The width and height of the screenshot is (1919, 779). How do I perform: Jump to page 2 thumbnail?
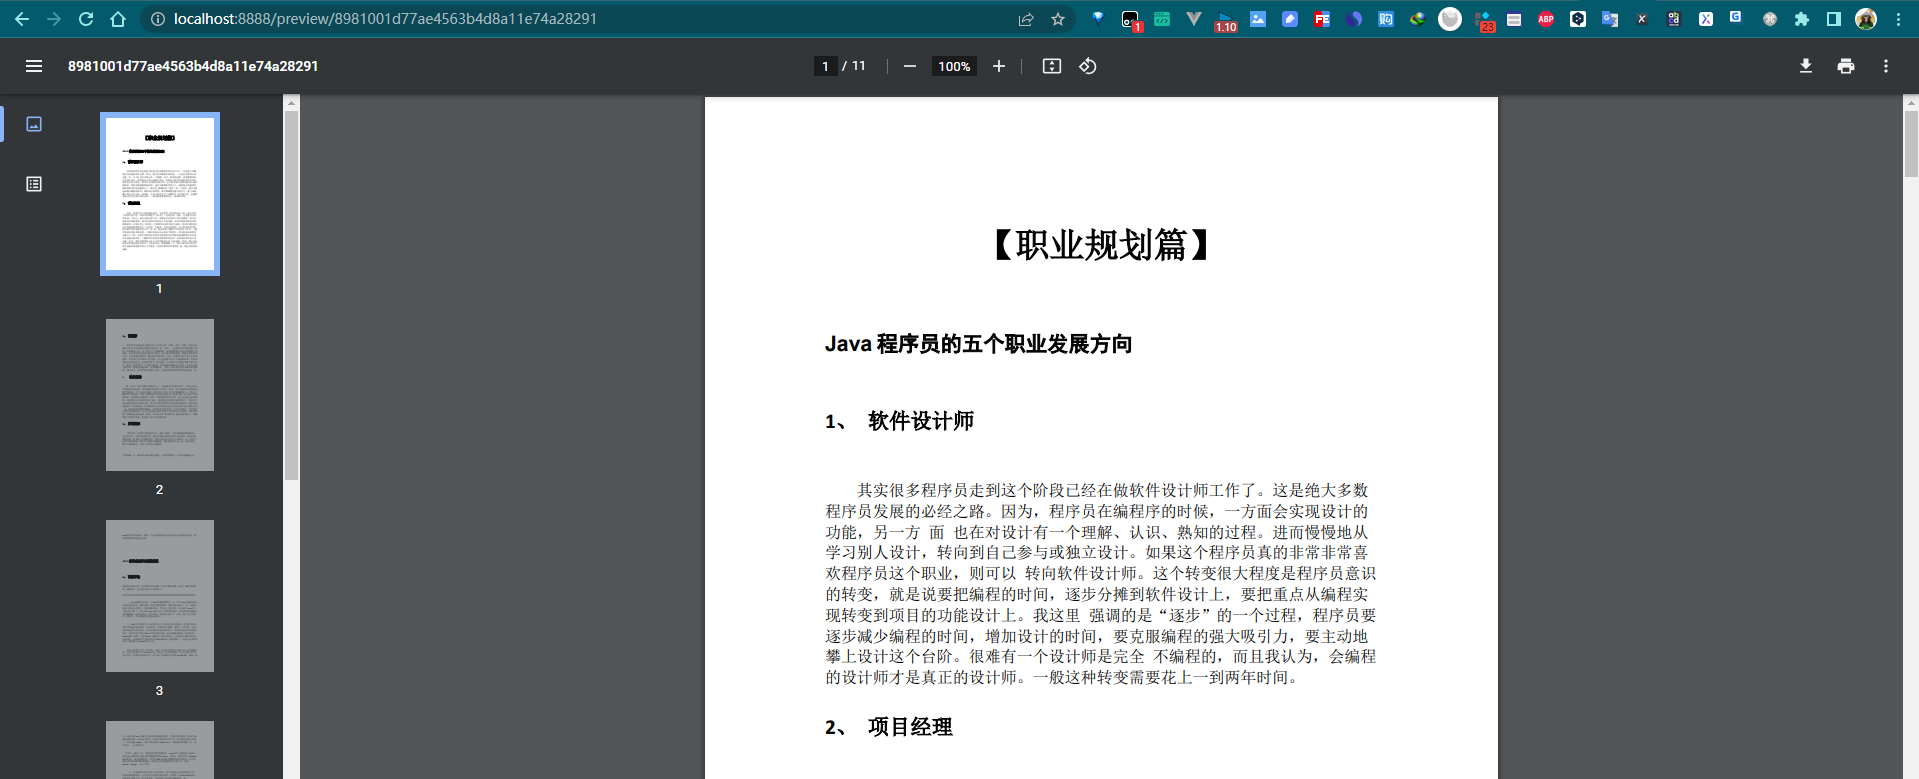(x=160, y=395)
